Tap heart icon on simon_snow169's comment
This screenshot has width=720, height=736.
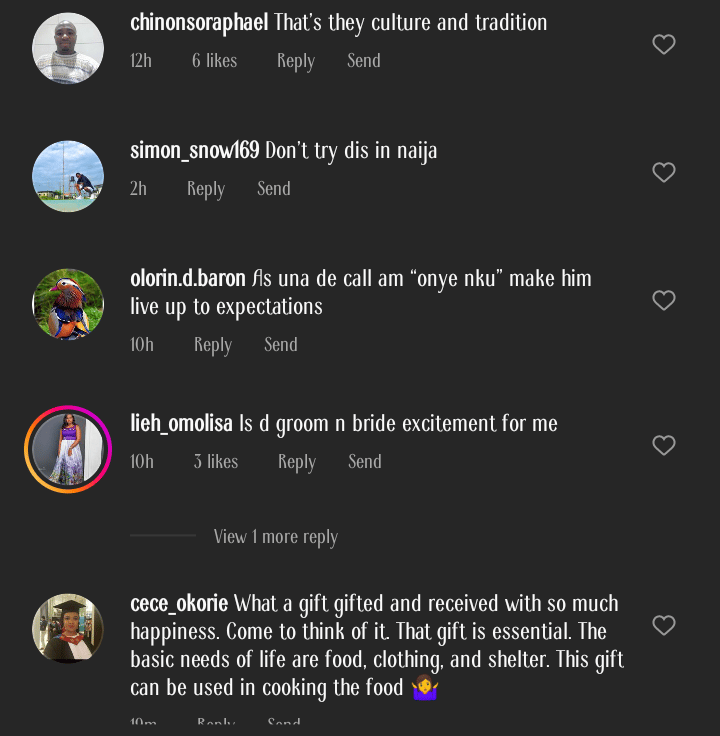click(664, 173)
